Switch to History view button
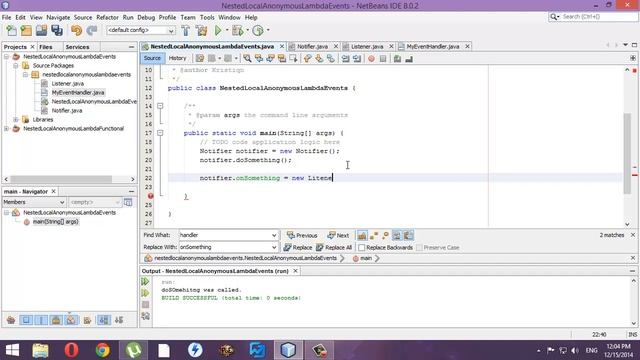This screenshot has height=360, width=640. click(x=177, y=58)
